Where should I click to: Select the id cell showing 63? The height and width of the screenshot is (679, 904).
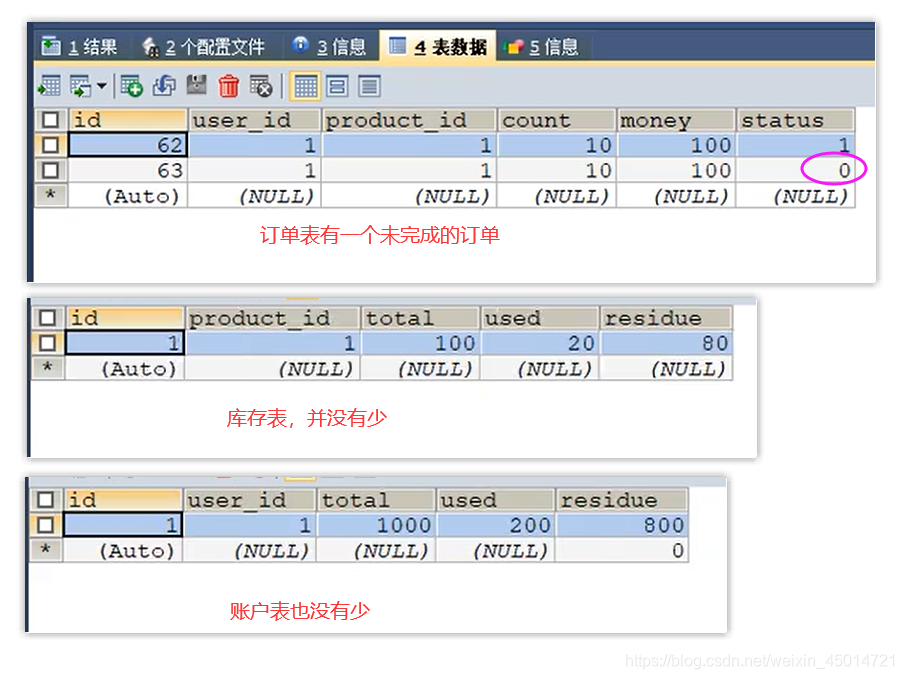point(127,170)
